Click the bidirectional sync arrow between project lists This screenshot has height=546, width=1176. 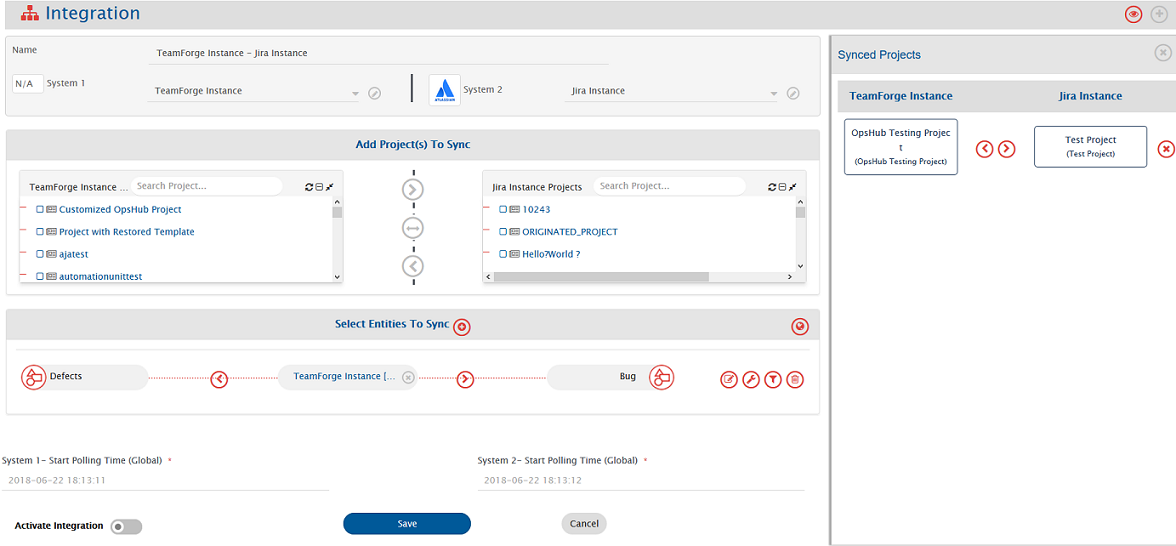coord(412,228)
